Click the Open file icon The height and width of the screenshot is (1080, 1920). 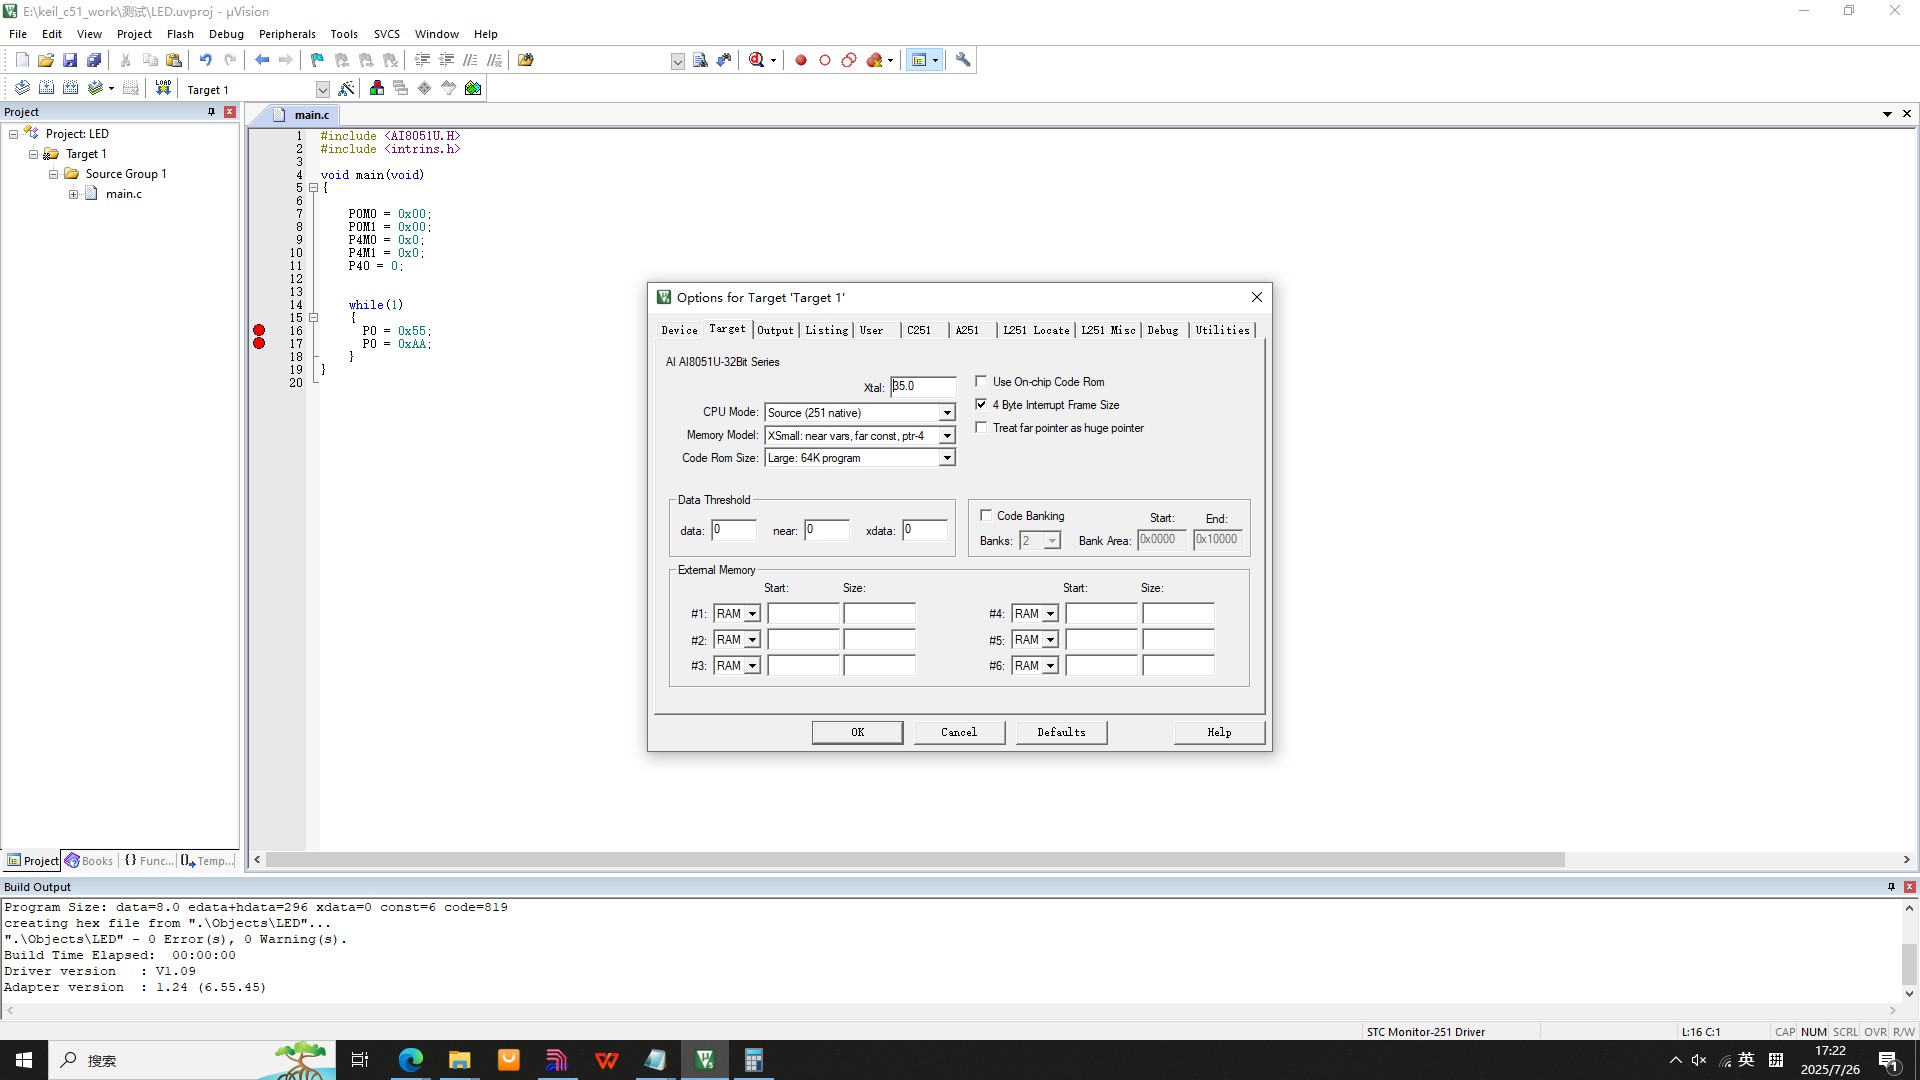point(46,60)
